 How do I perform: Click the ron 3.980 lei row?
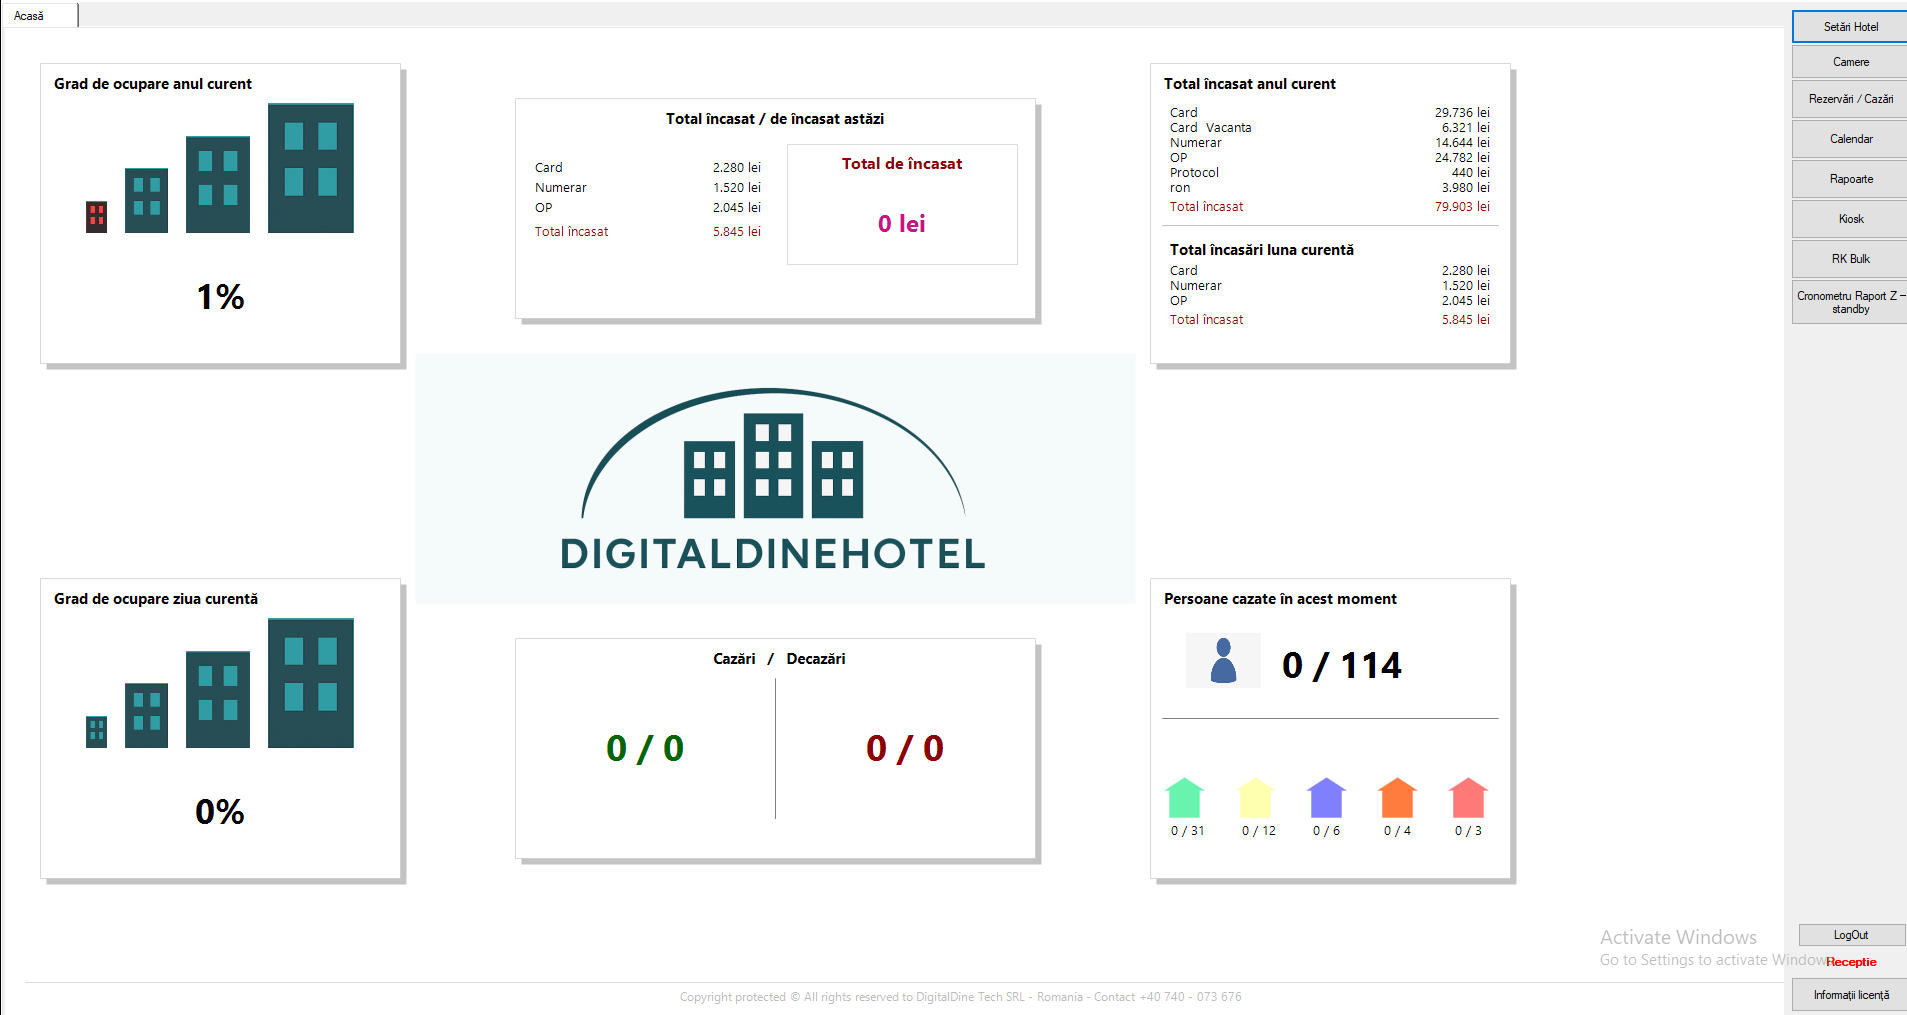[1330, 188]
